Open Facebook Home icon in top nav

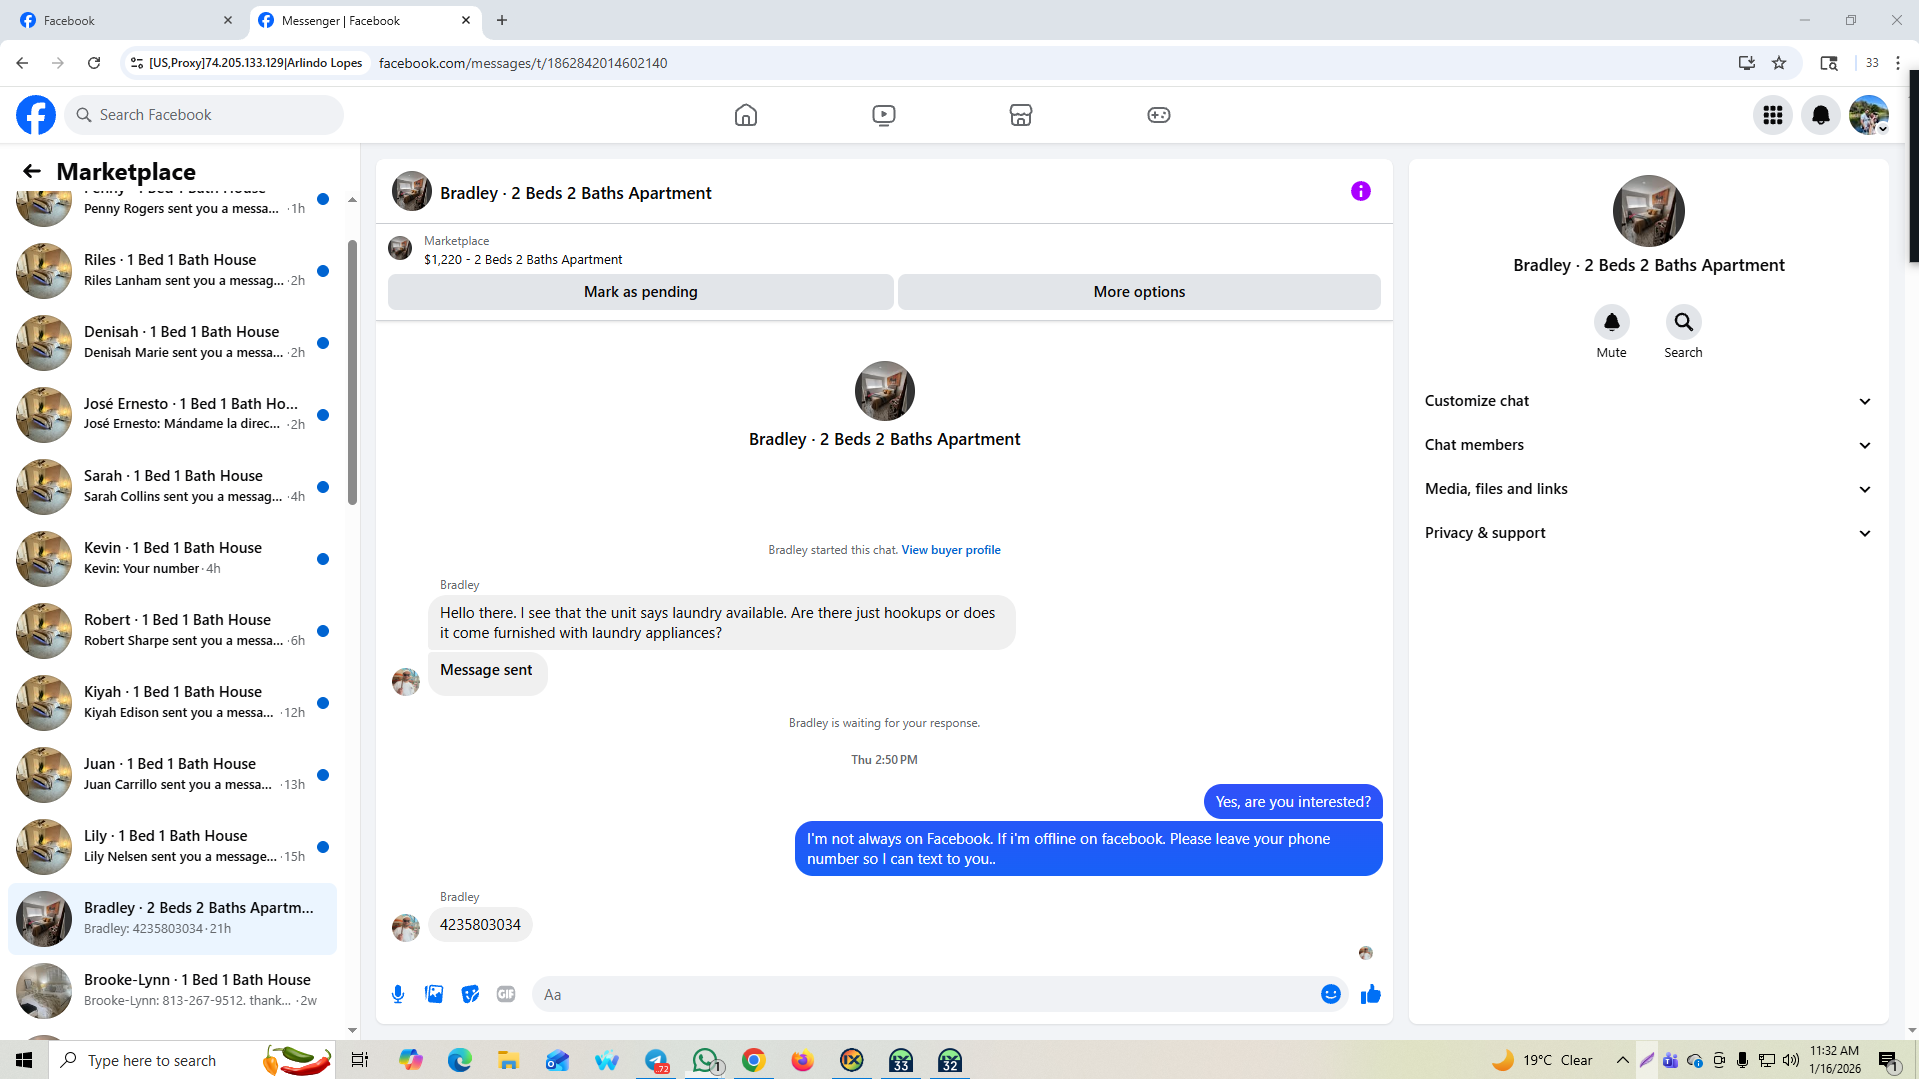click(x=745, y=115)
